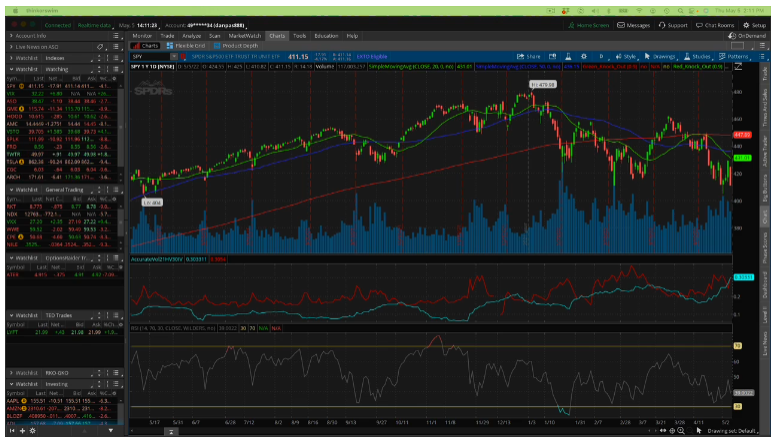The width and height of the screenshot is (780, 442).
Task: Open the Realtime data menu
Action: pyautogui.click(x=94, y=25)
